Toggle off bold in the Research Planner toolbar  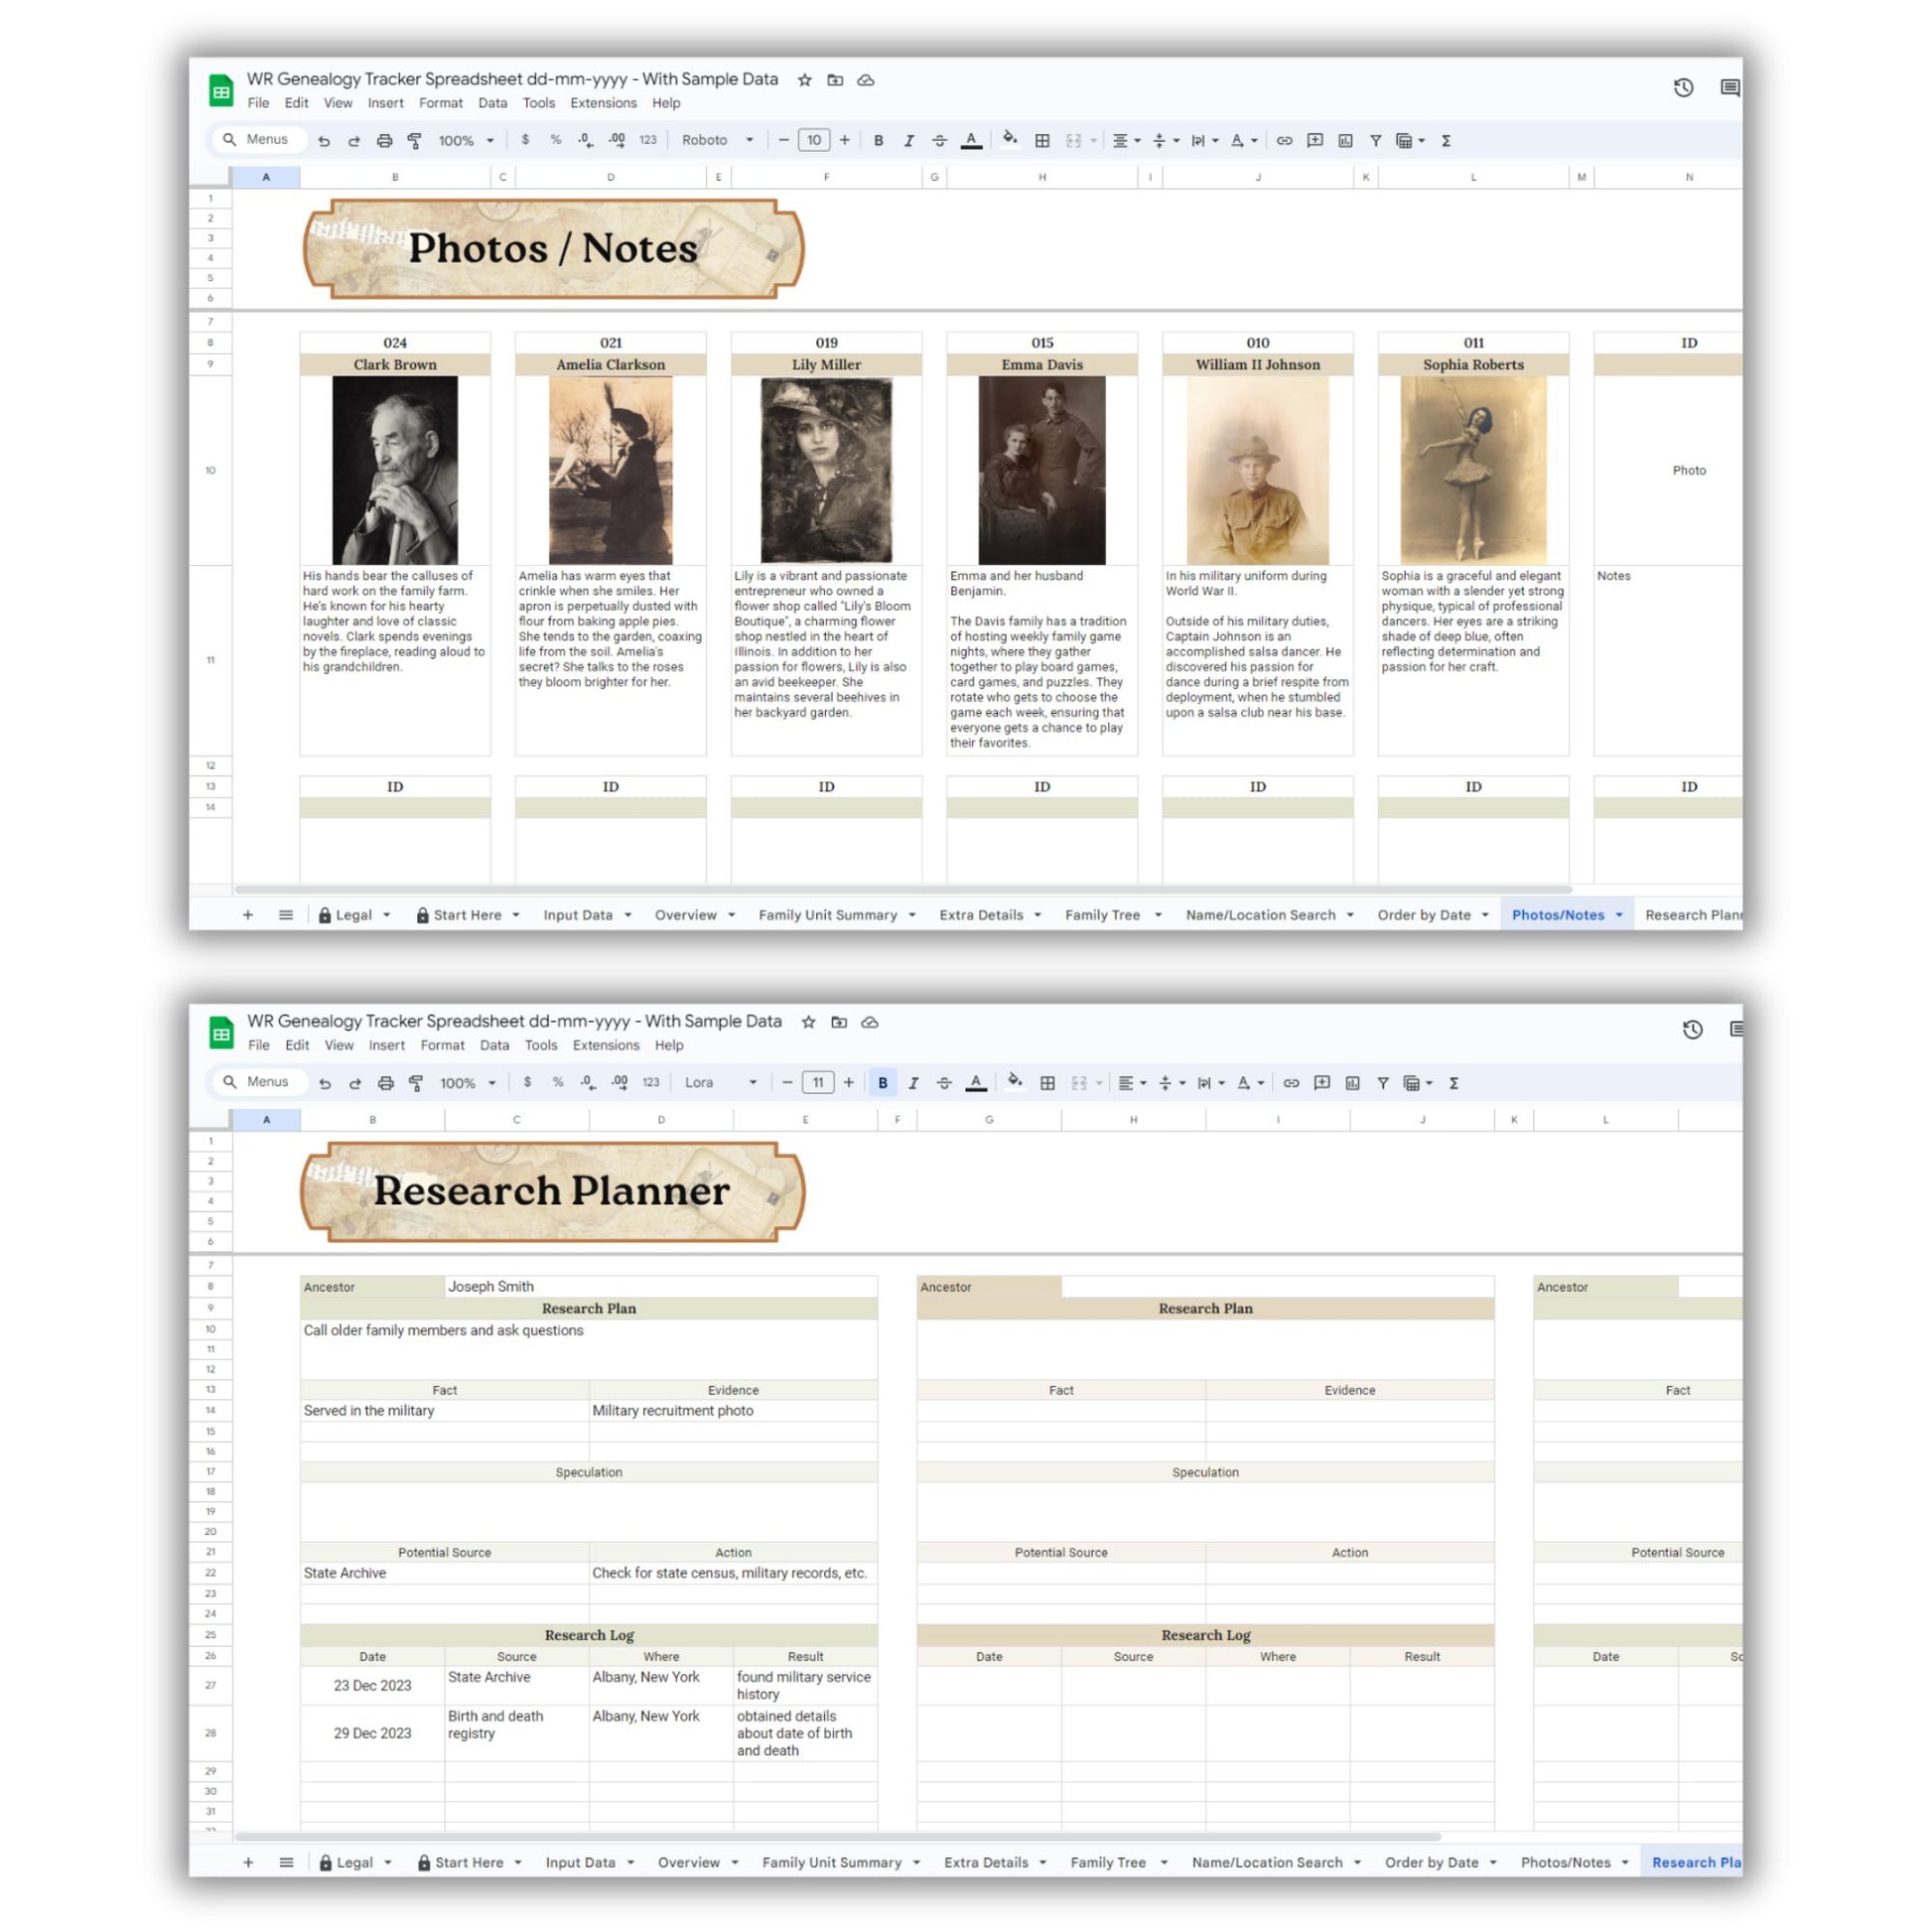click(882, 1083)
